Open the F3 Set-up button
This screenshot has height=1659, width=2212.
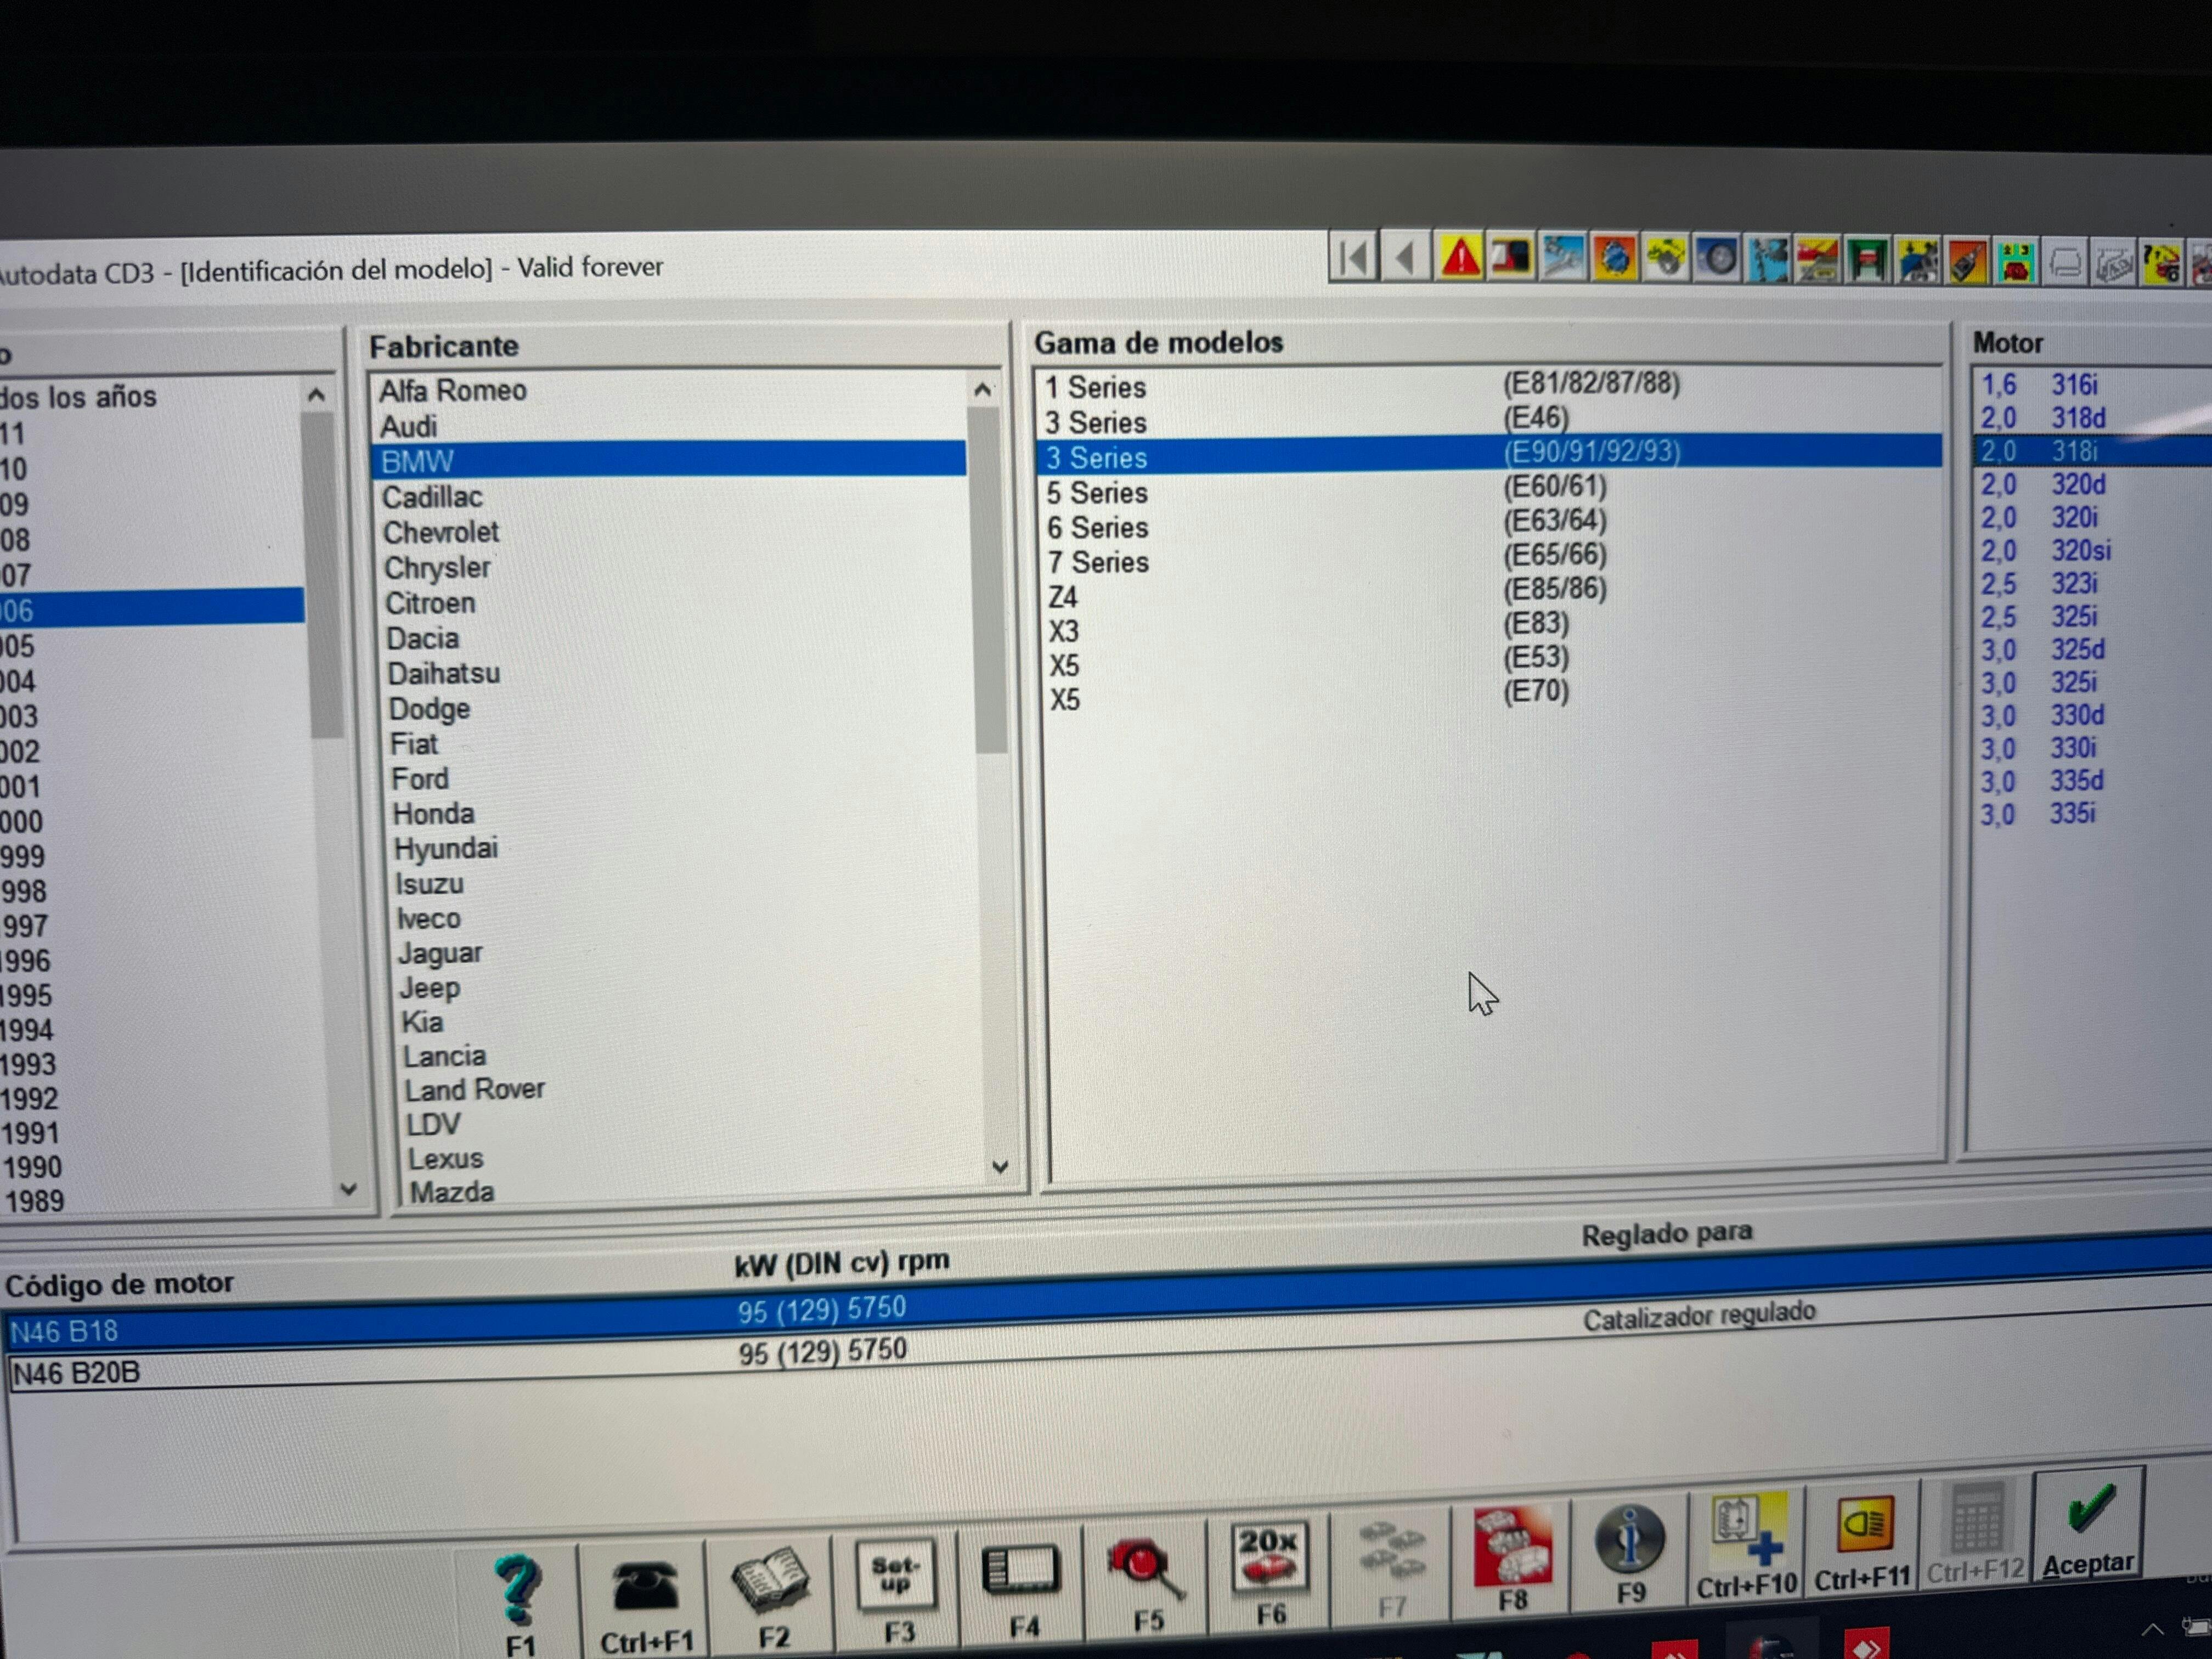[896, 1577]
